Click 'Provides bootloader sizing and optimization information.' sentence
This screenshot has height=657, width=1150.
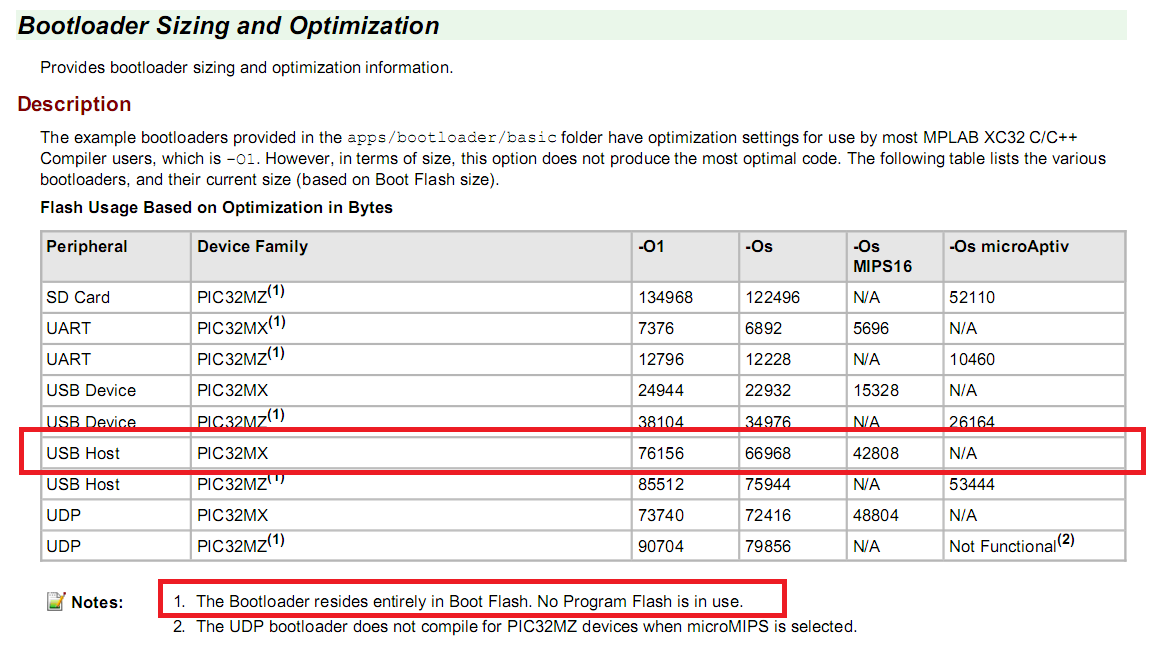[x=246, y=67]
